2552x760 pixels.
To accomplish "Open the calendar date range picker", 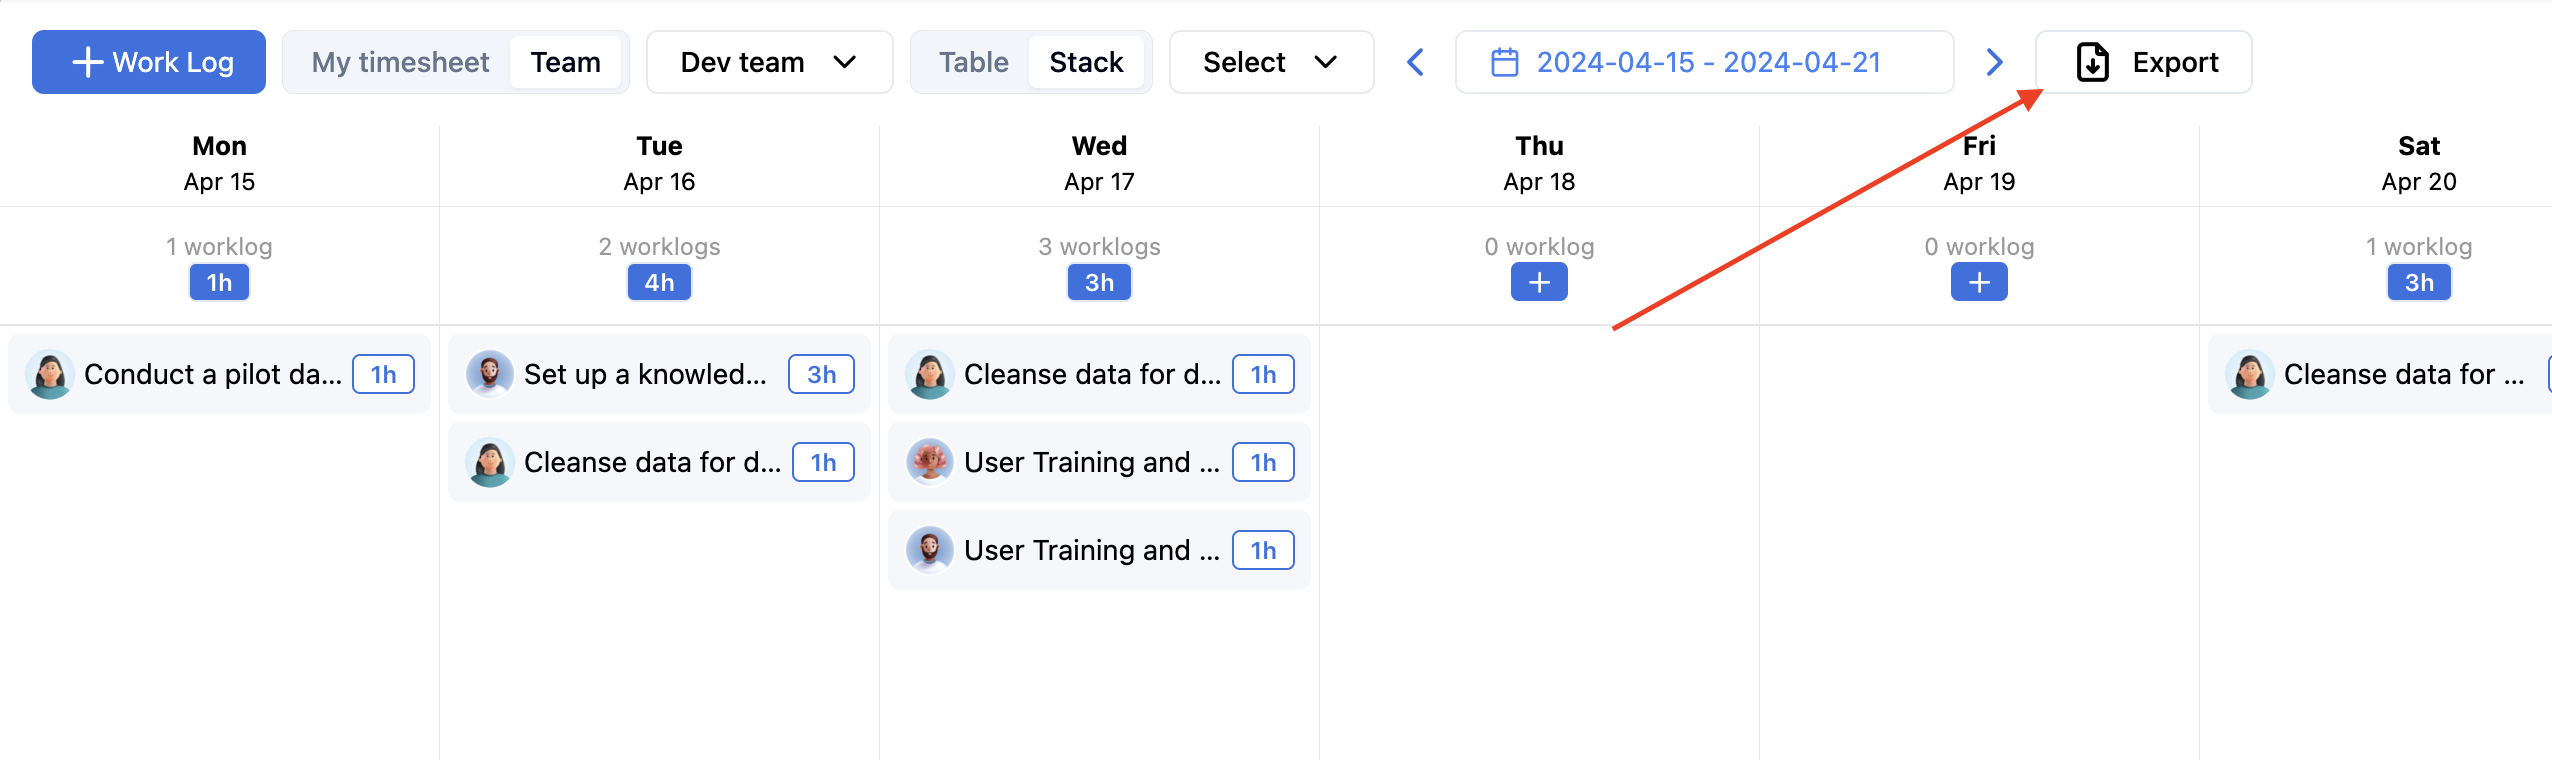I will point(1704,62).
